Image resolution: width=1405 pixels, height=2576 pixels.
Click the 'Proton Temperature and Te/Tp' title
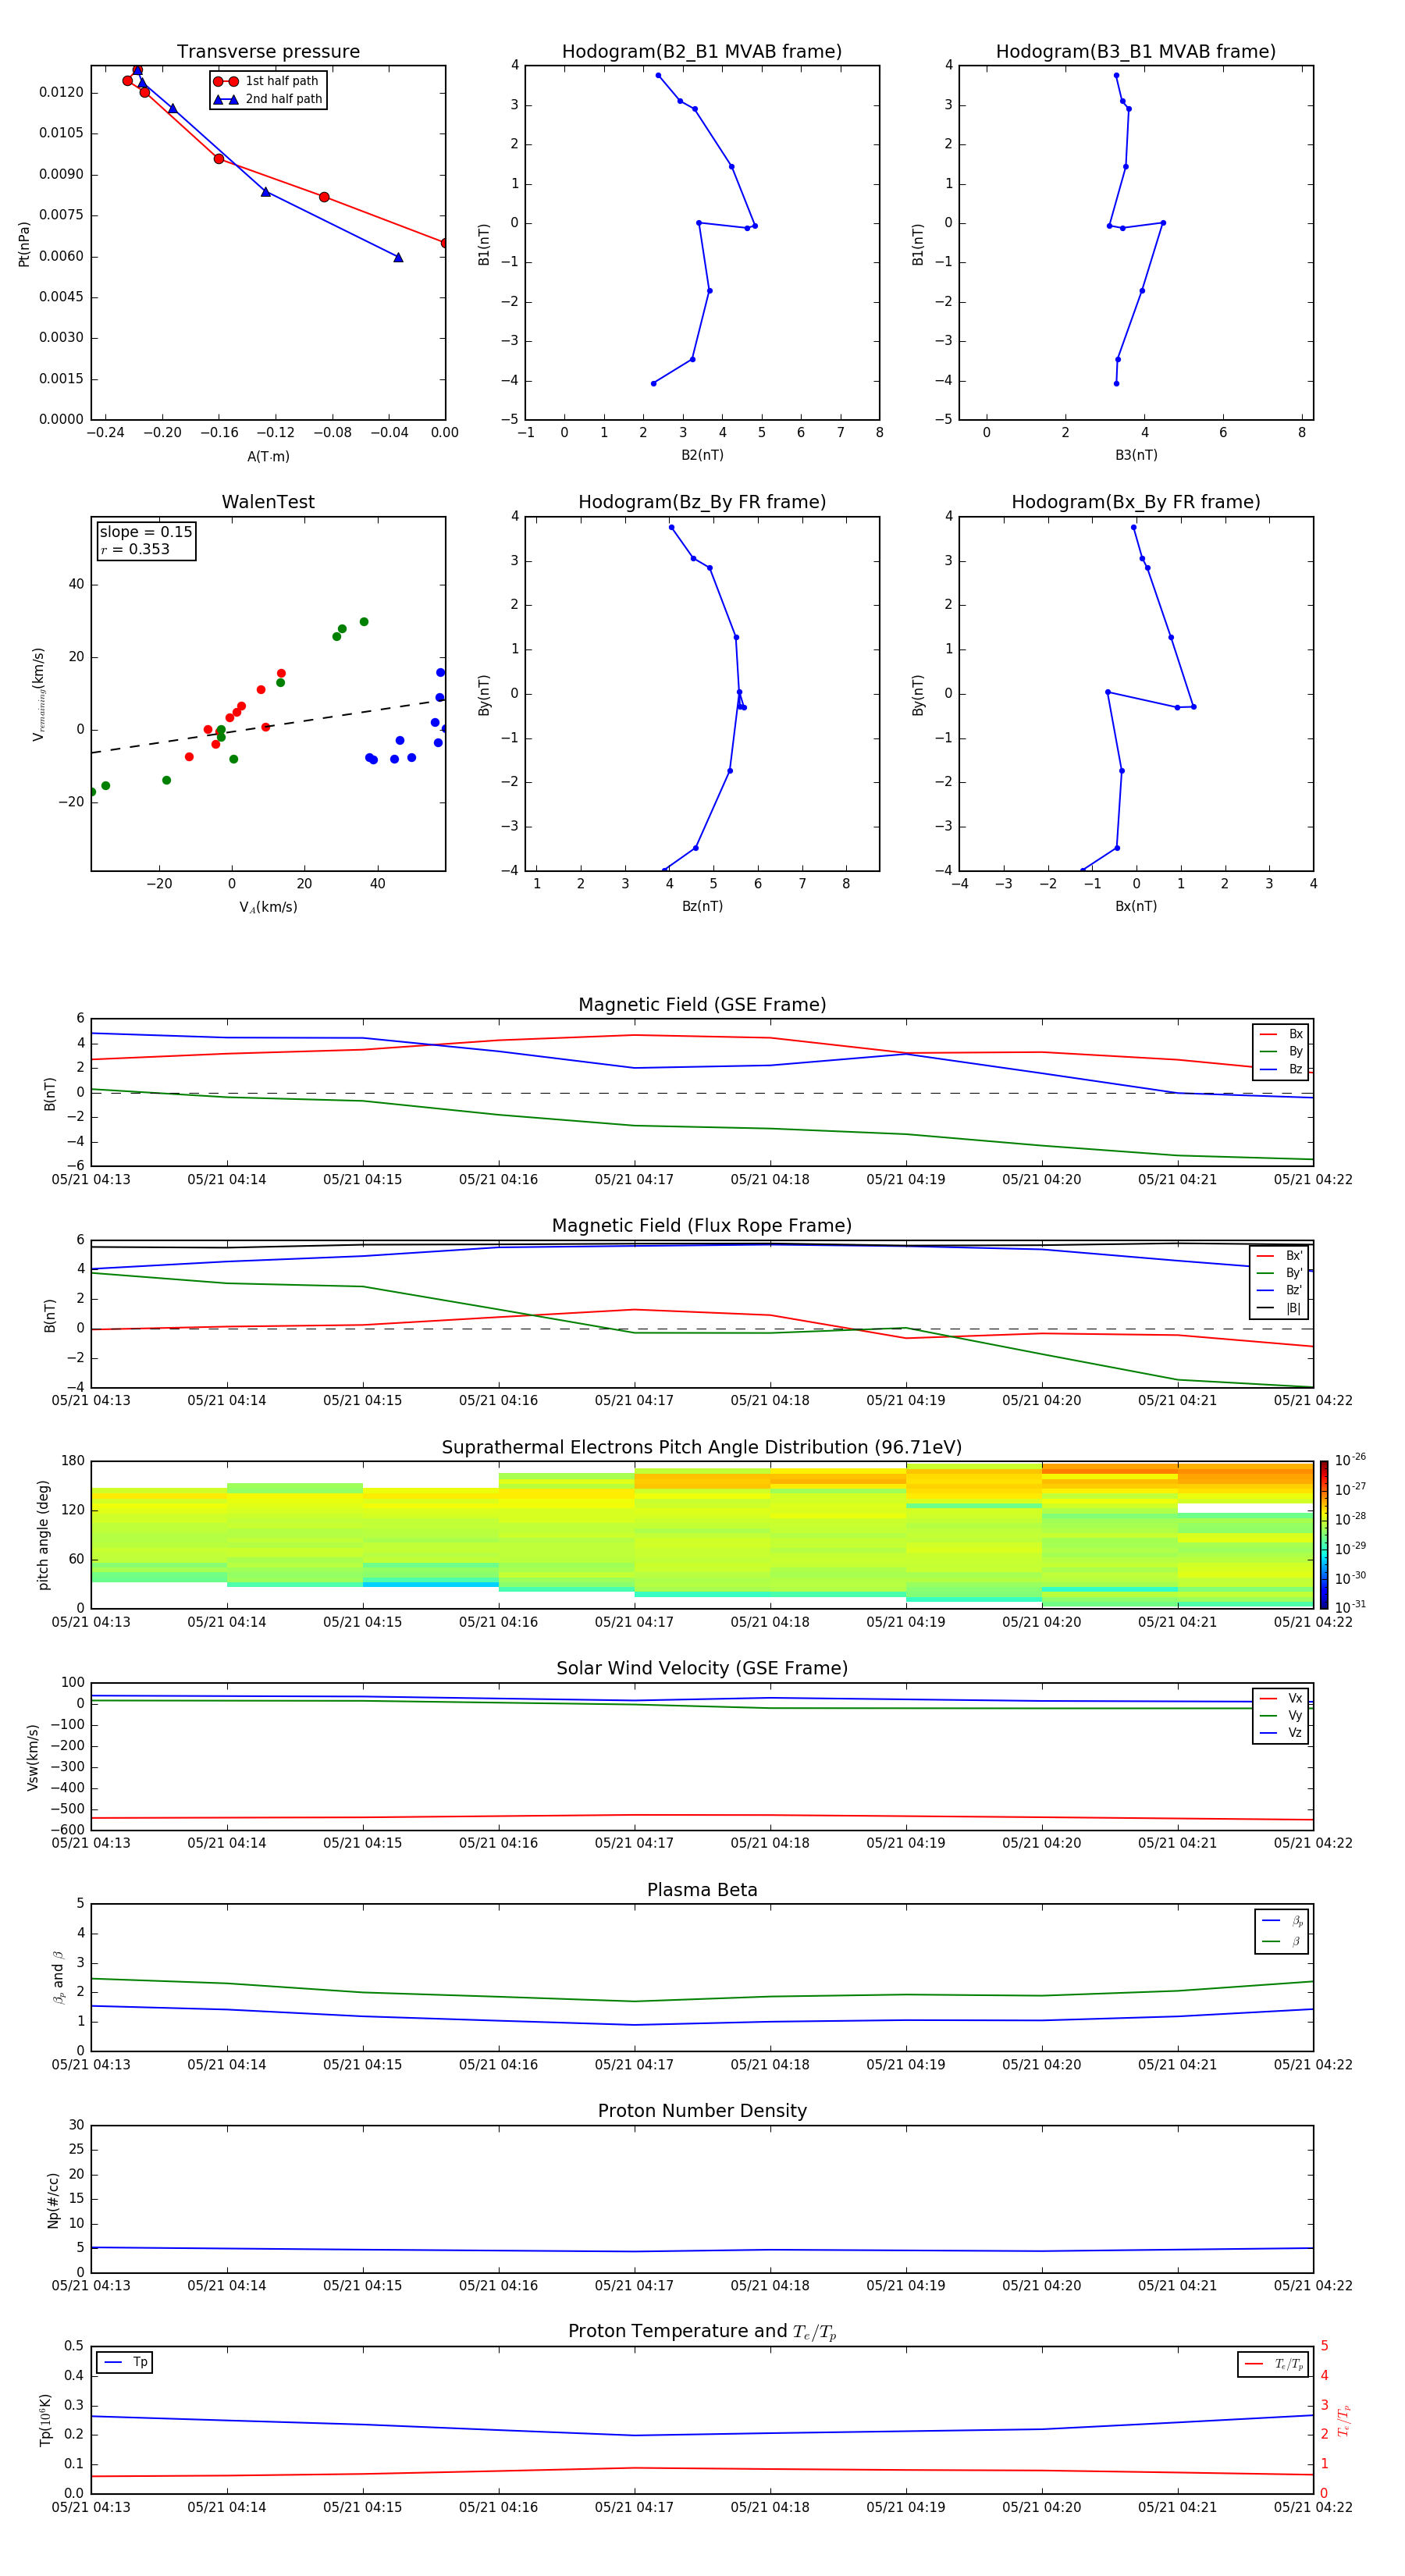pyautogui.click(x=702, y=2332)
